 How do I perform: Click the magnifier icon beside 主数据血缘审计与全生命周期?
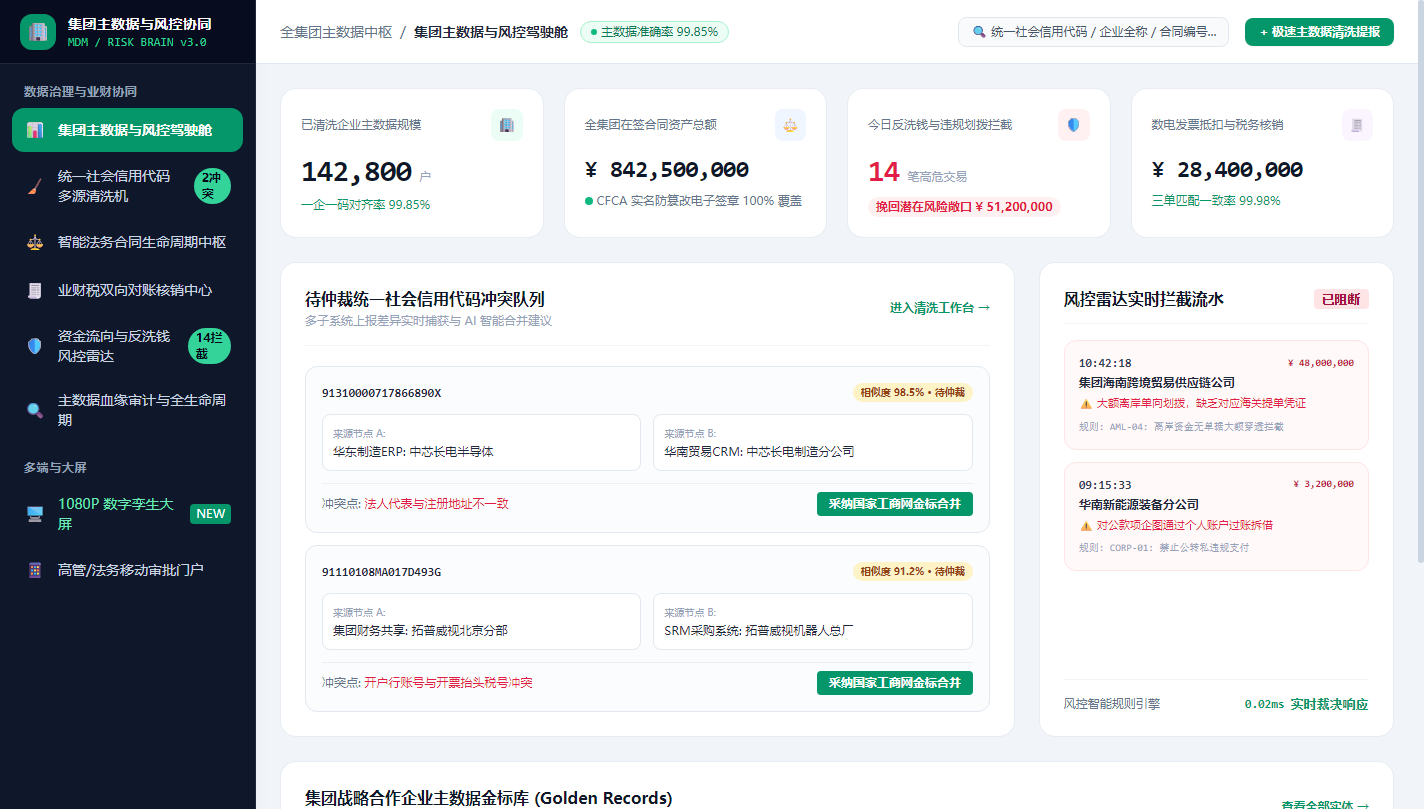coord(35,410)
